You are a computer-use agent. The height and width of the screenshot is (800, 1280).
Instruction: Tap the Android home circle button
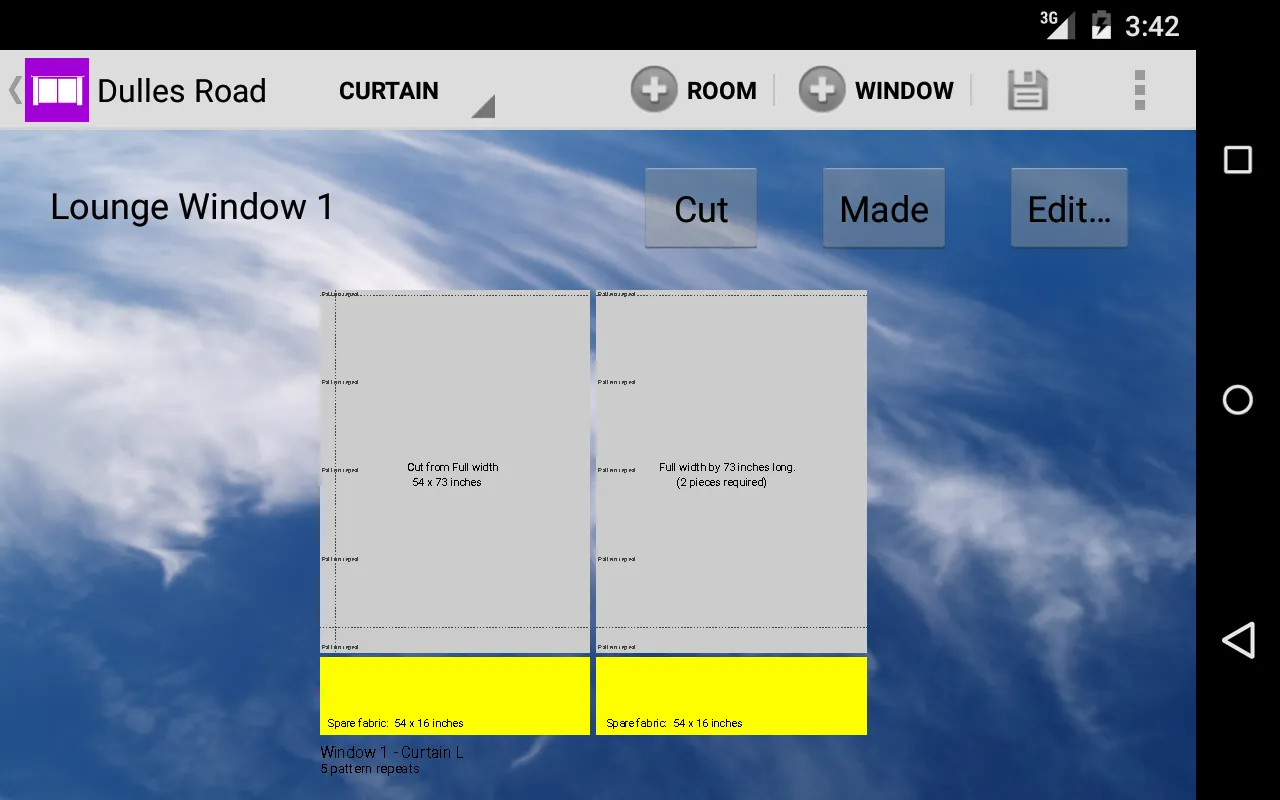1238,400
